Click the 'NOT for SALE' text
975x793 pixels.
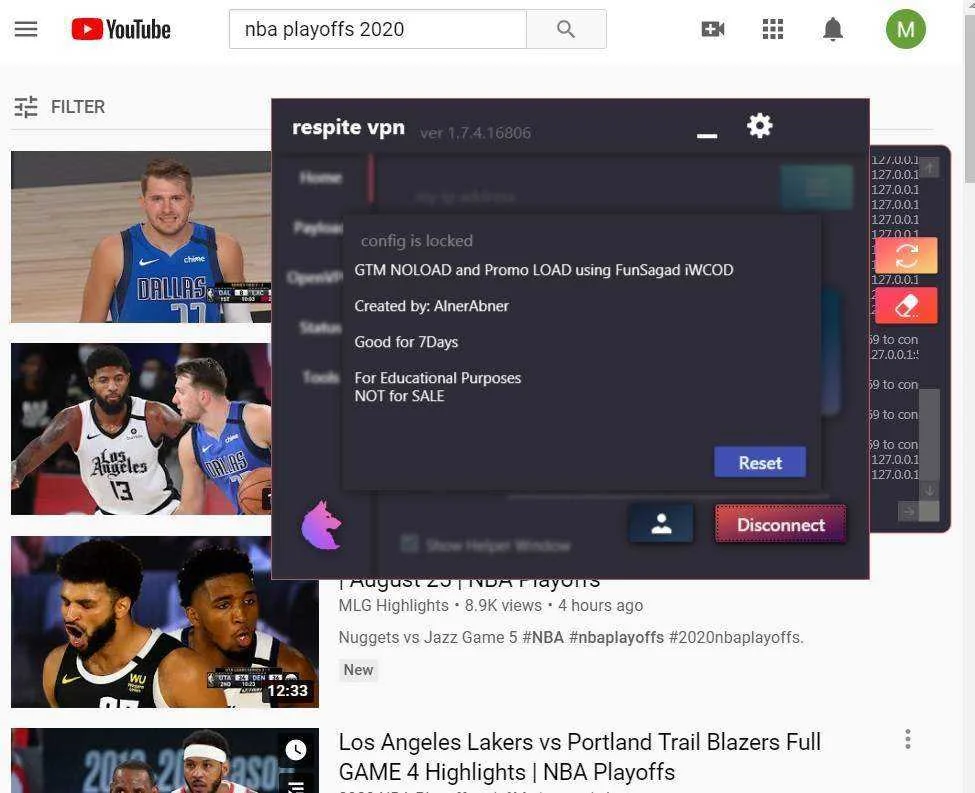coord(399,396)
